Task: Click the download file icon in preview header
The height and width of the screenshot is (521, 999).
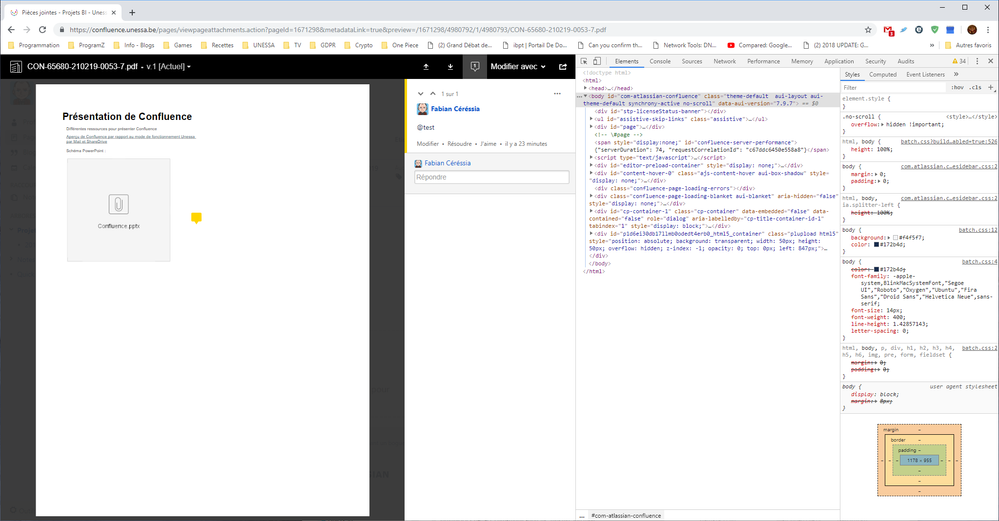Action: click(x=450, y=66)
